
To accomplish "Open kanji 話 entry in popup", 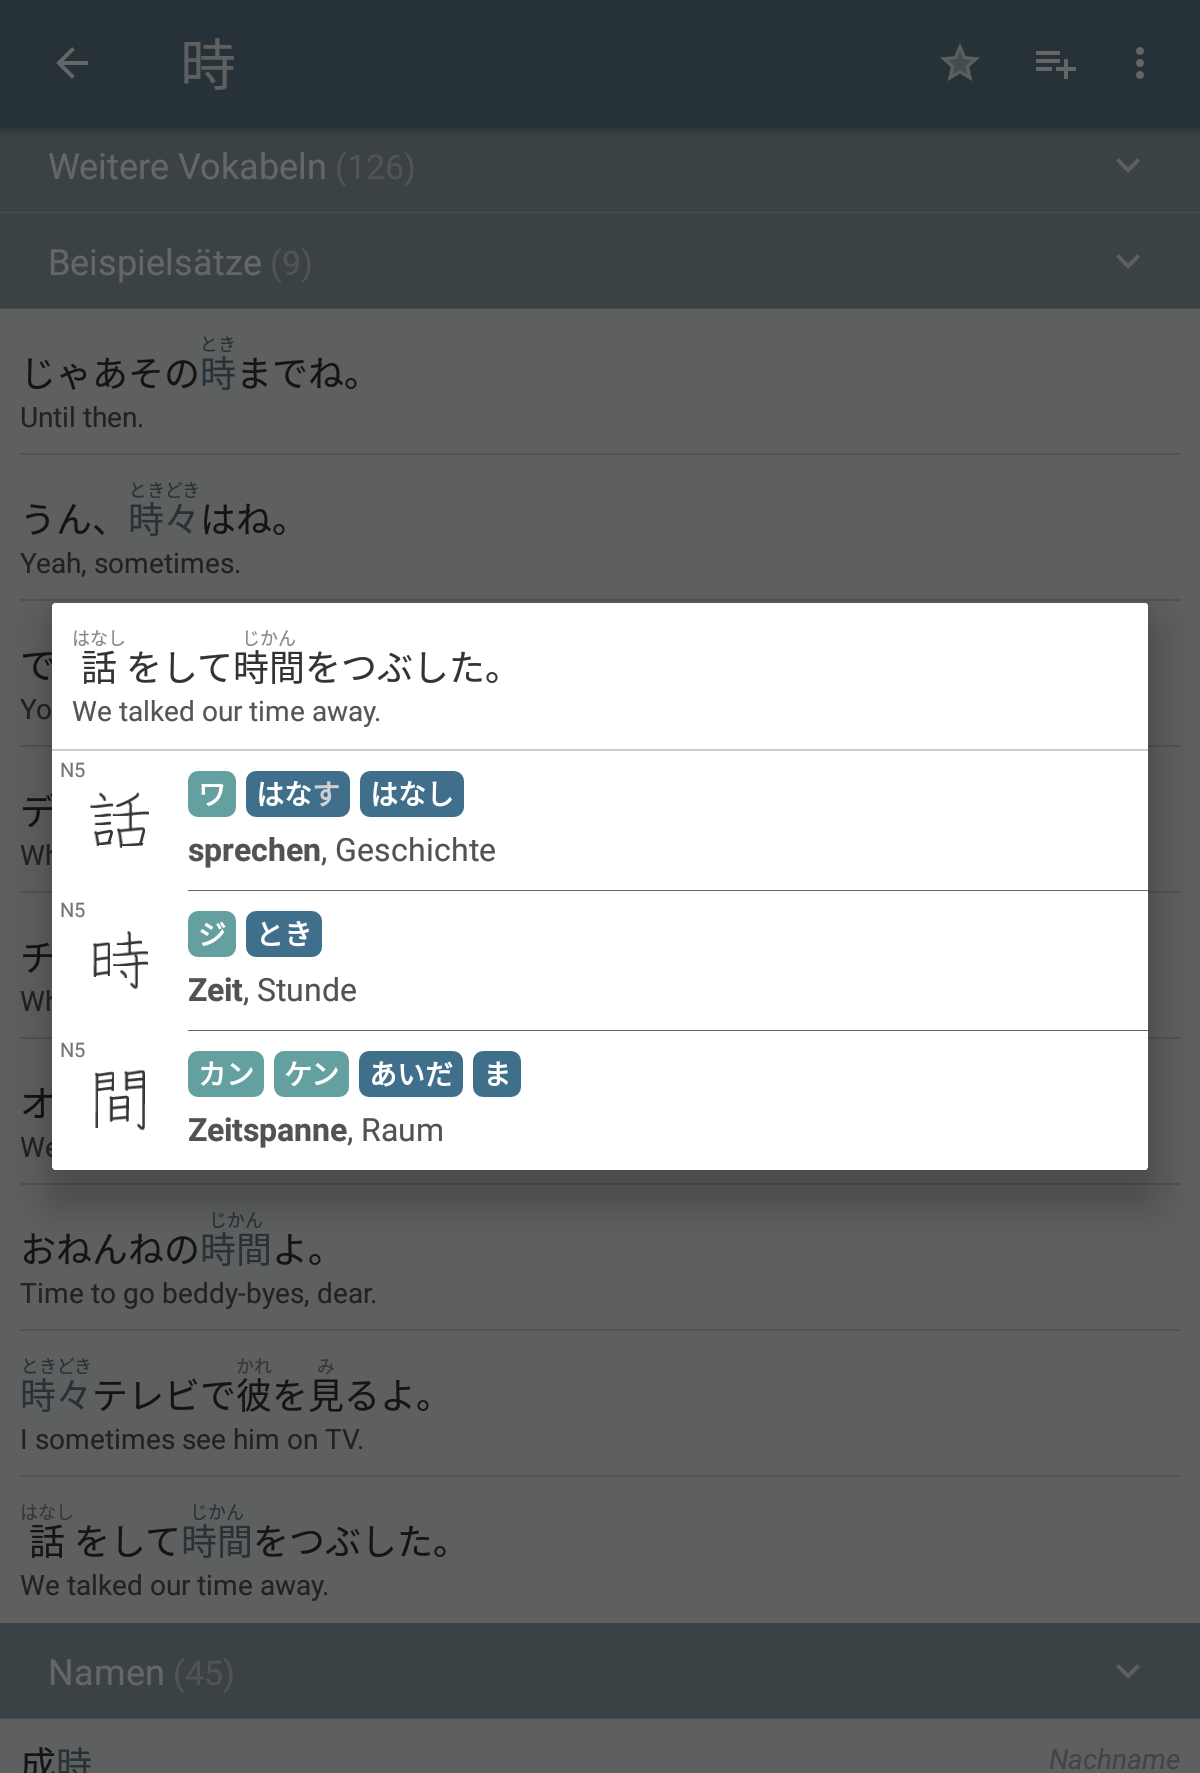I will pyautogui.click(x=600, y=820).
